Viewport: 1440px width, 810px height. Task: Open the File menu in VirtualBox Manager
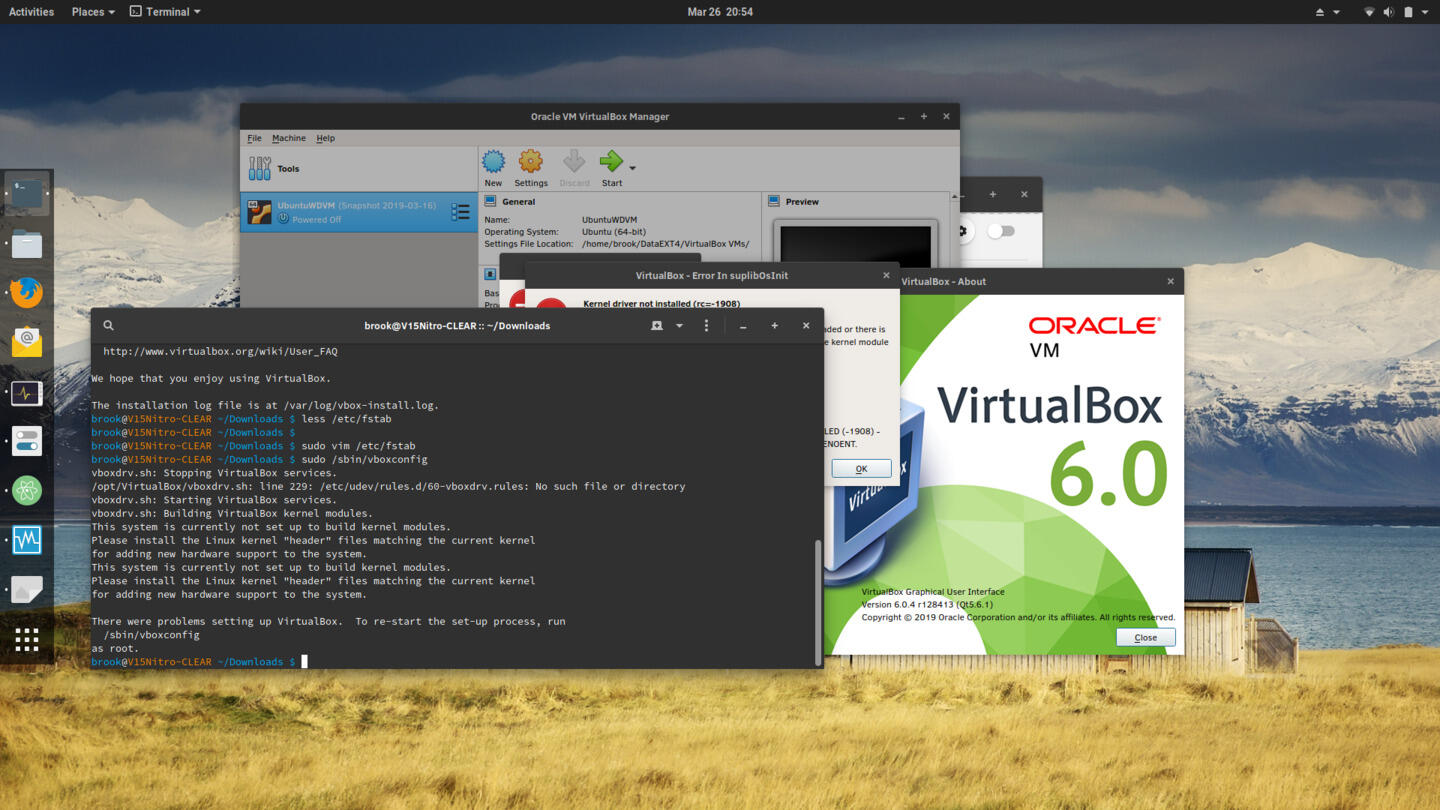254,138
